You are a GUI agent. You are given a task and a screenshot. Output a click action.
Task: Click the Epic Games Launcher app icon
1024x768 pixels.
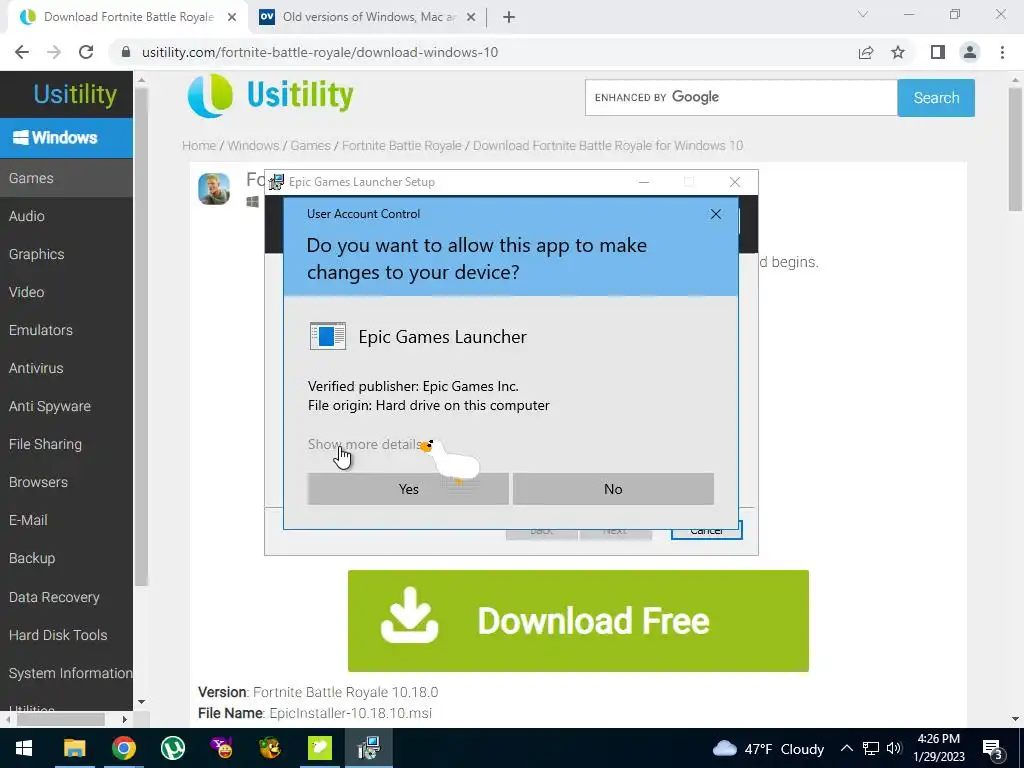(328, 336)
